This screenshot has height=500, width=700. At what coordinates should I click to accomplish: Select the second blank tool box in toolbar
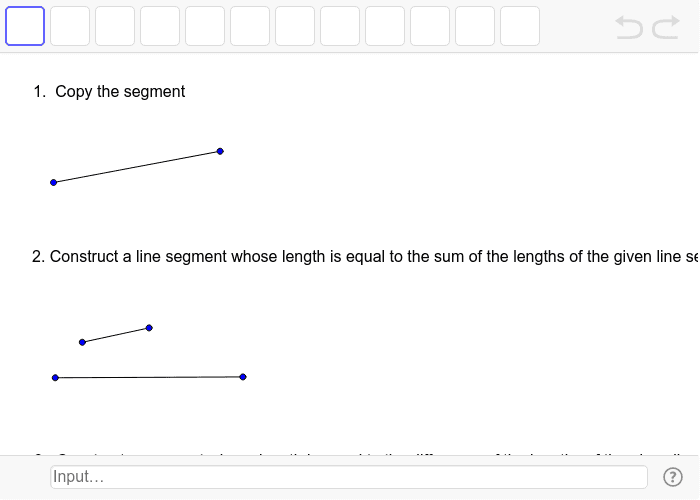[70, 26]
